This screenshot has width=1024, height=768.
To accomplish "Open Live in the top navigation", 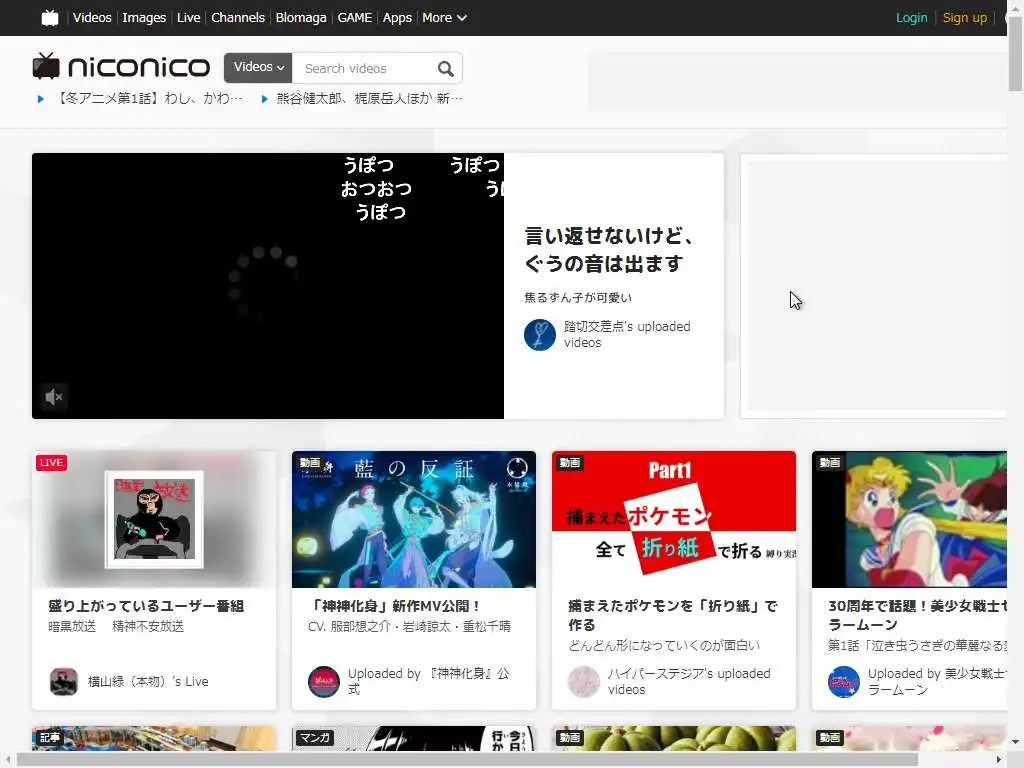I will click(x=188, y=18).
